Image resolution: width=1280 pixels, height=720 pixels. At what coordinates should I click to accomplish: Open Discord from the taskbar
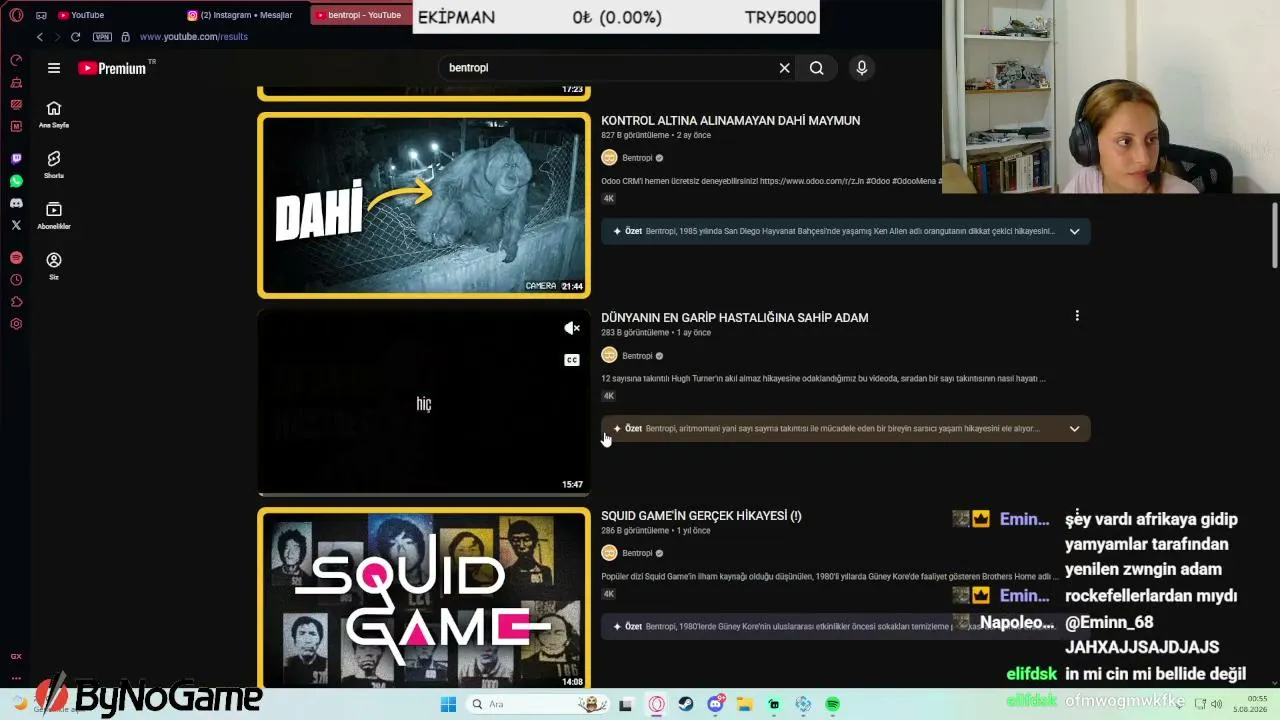[x=716, y=704]
